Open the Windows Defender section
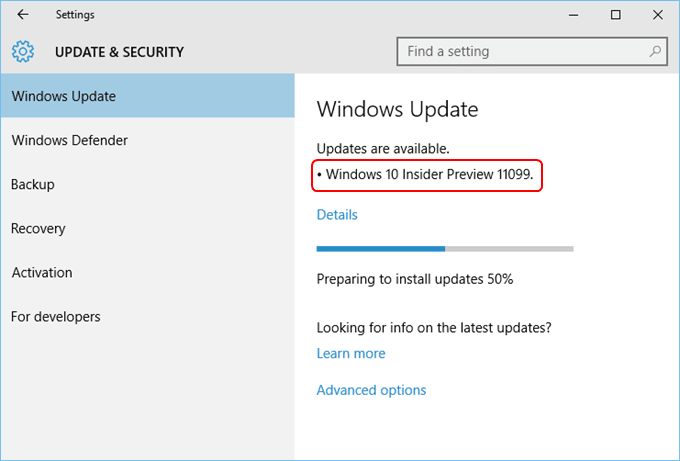Viewport: 680px width, 461px height. coord(147,140)
